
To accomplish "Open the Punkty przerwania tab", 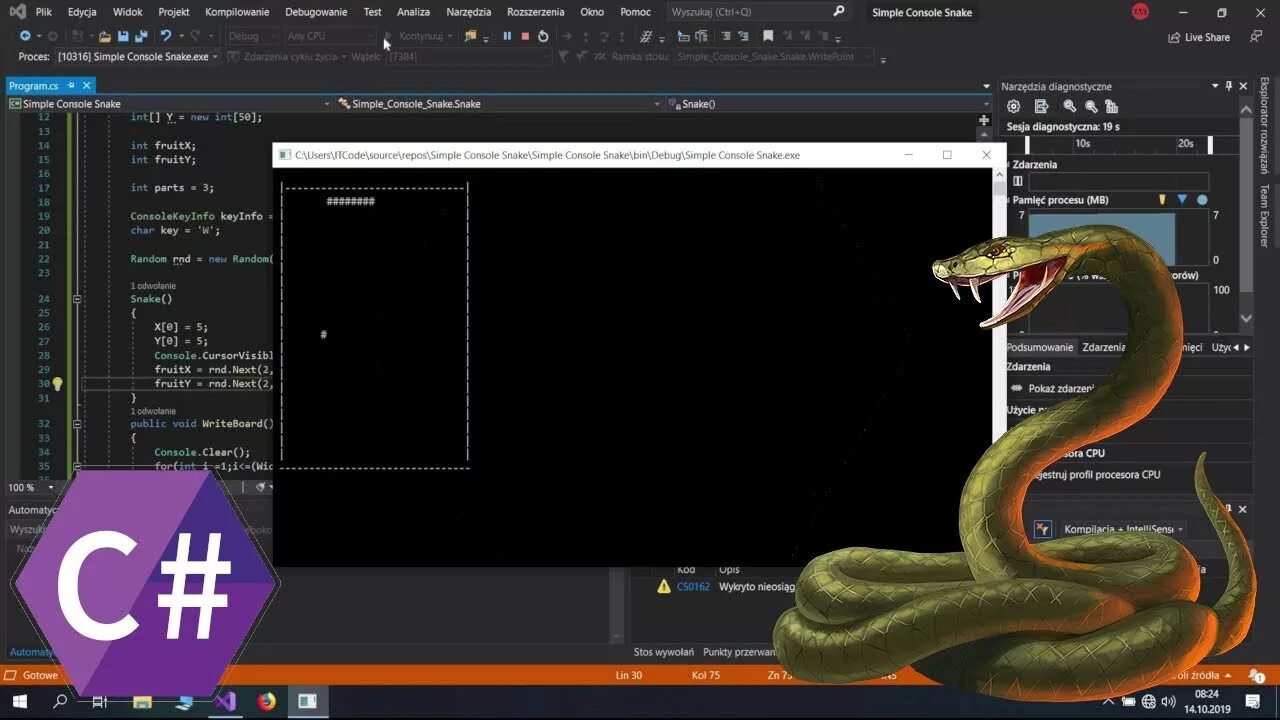I will (x=740, y=652).
